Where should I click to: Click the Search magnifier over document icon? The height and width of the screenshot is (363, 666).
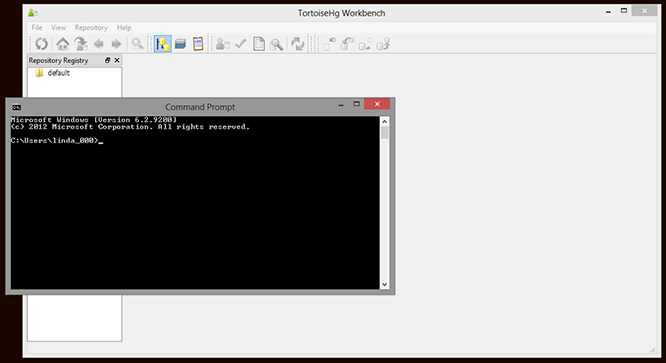[x=277, y=44]
